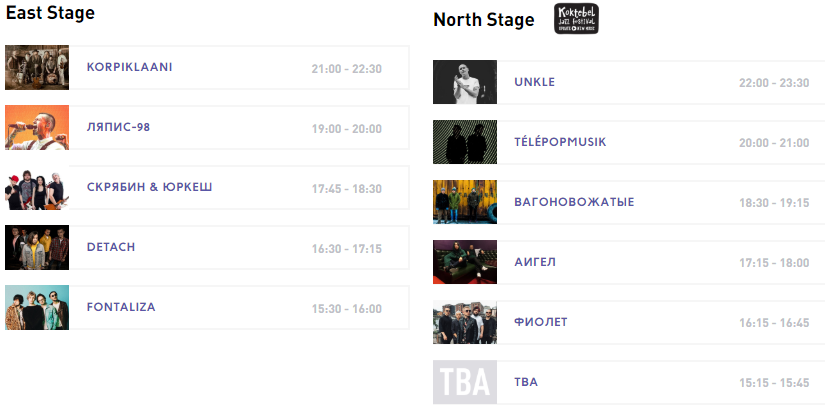Open the UNKLE artist thumbnail
Viewport: 825px width, 409px height.
click(465, 83)
